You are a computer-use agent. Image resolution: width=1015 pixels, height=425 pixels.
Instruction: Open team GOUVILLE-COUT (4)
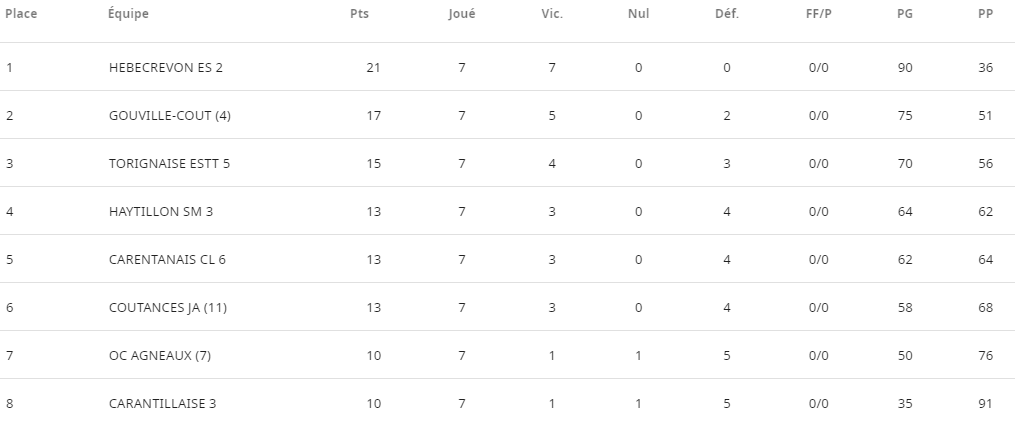pyautogui.click(x=170, y=115)
